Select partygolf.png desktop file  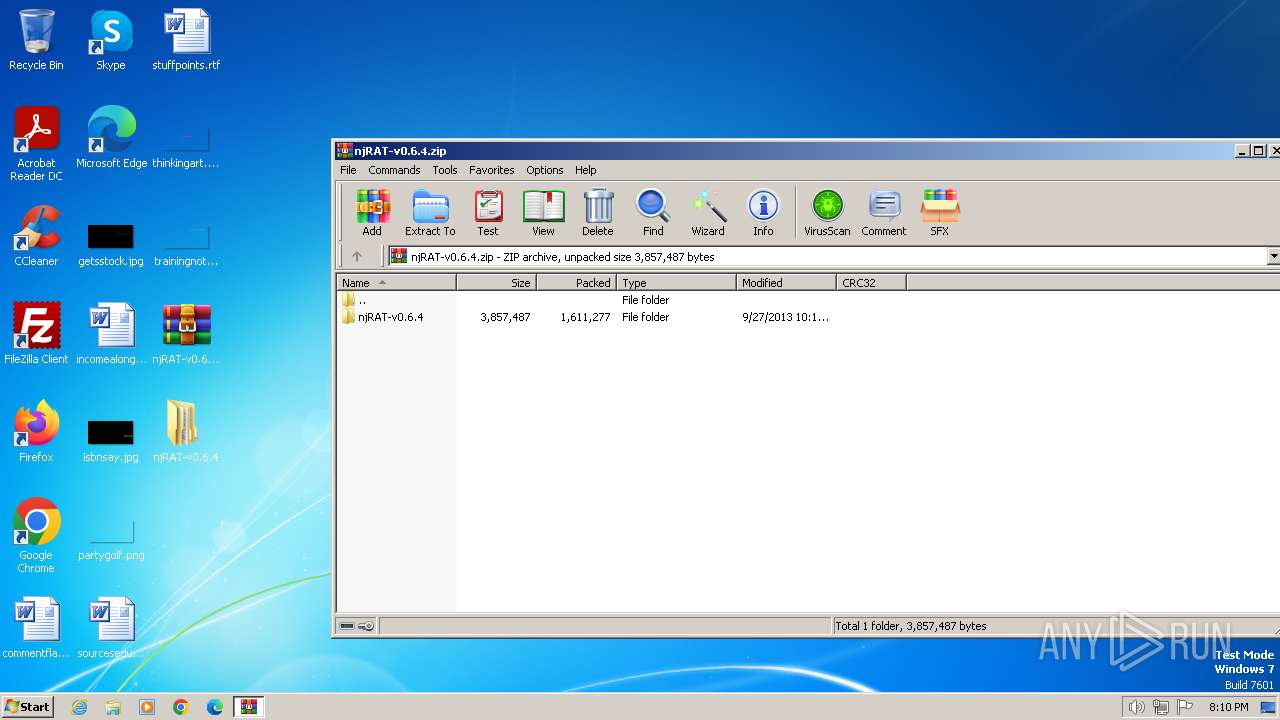pyautogui.click(x=111, y=538)
